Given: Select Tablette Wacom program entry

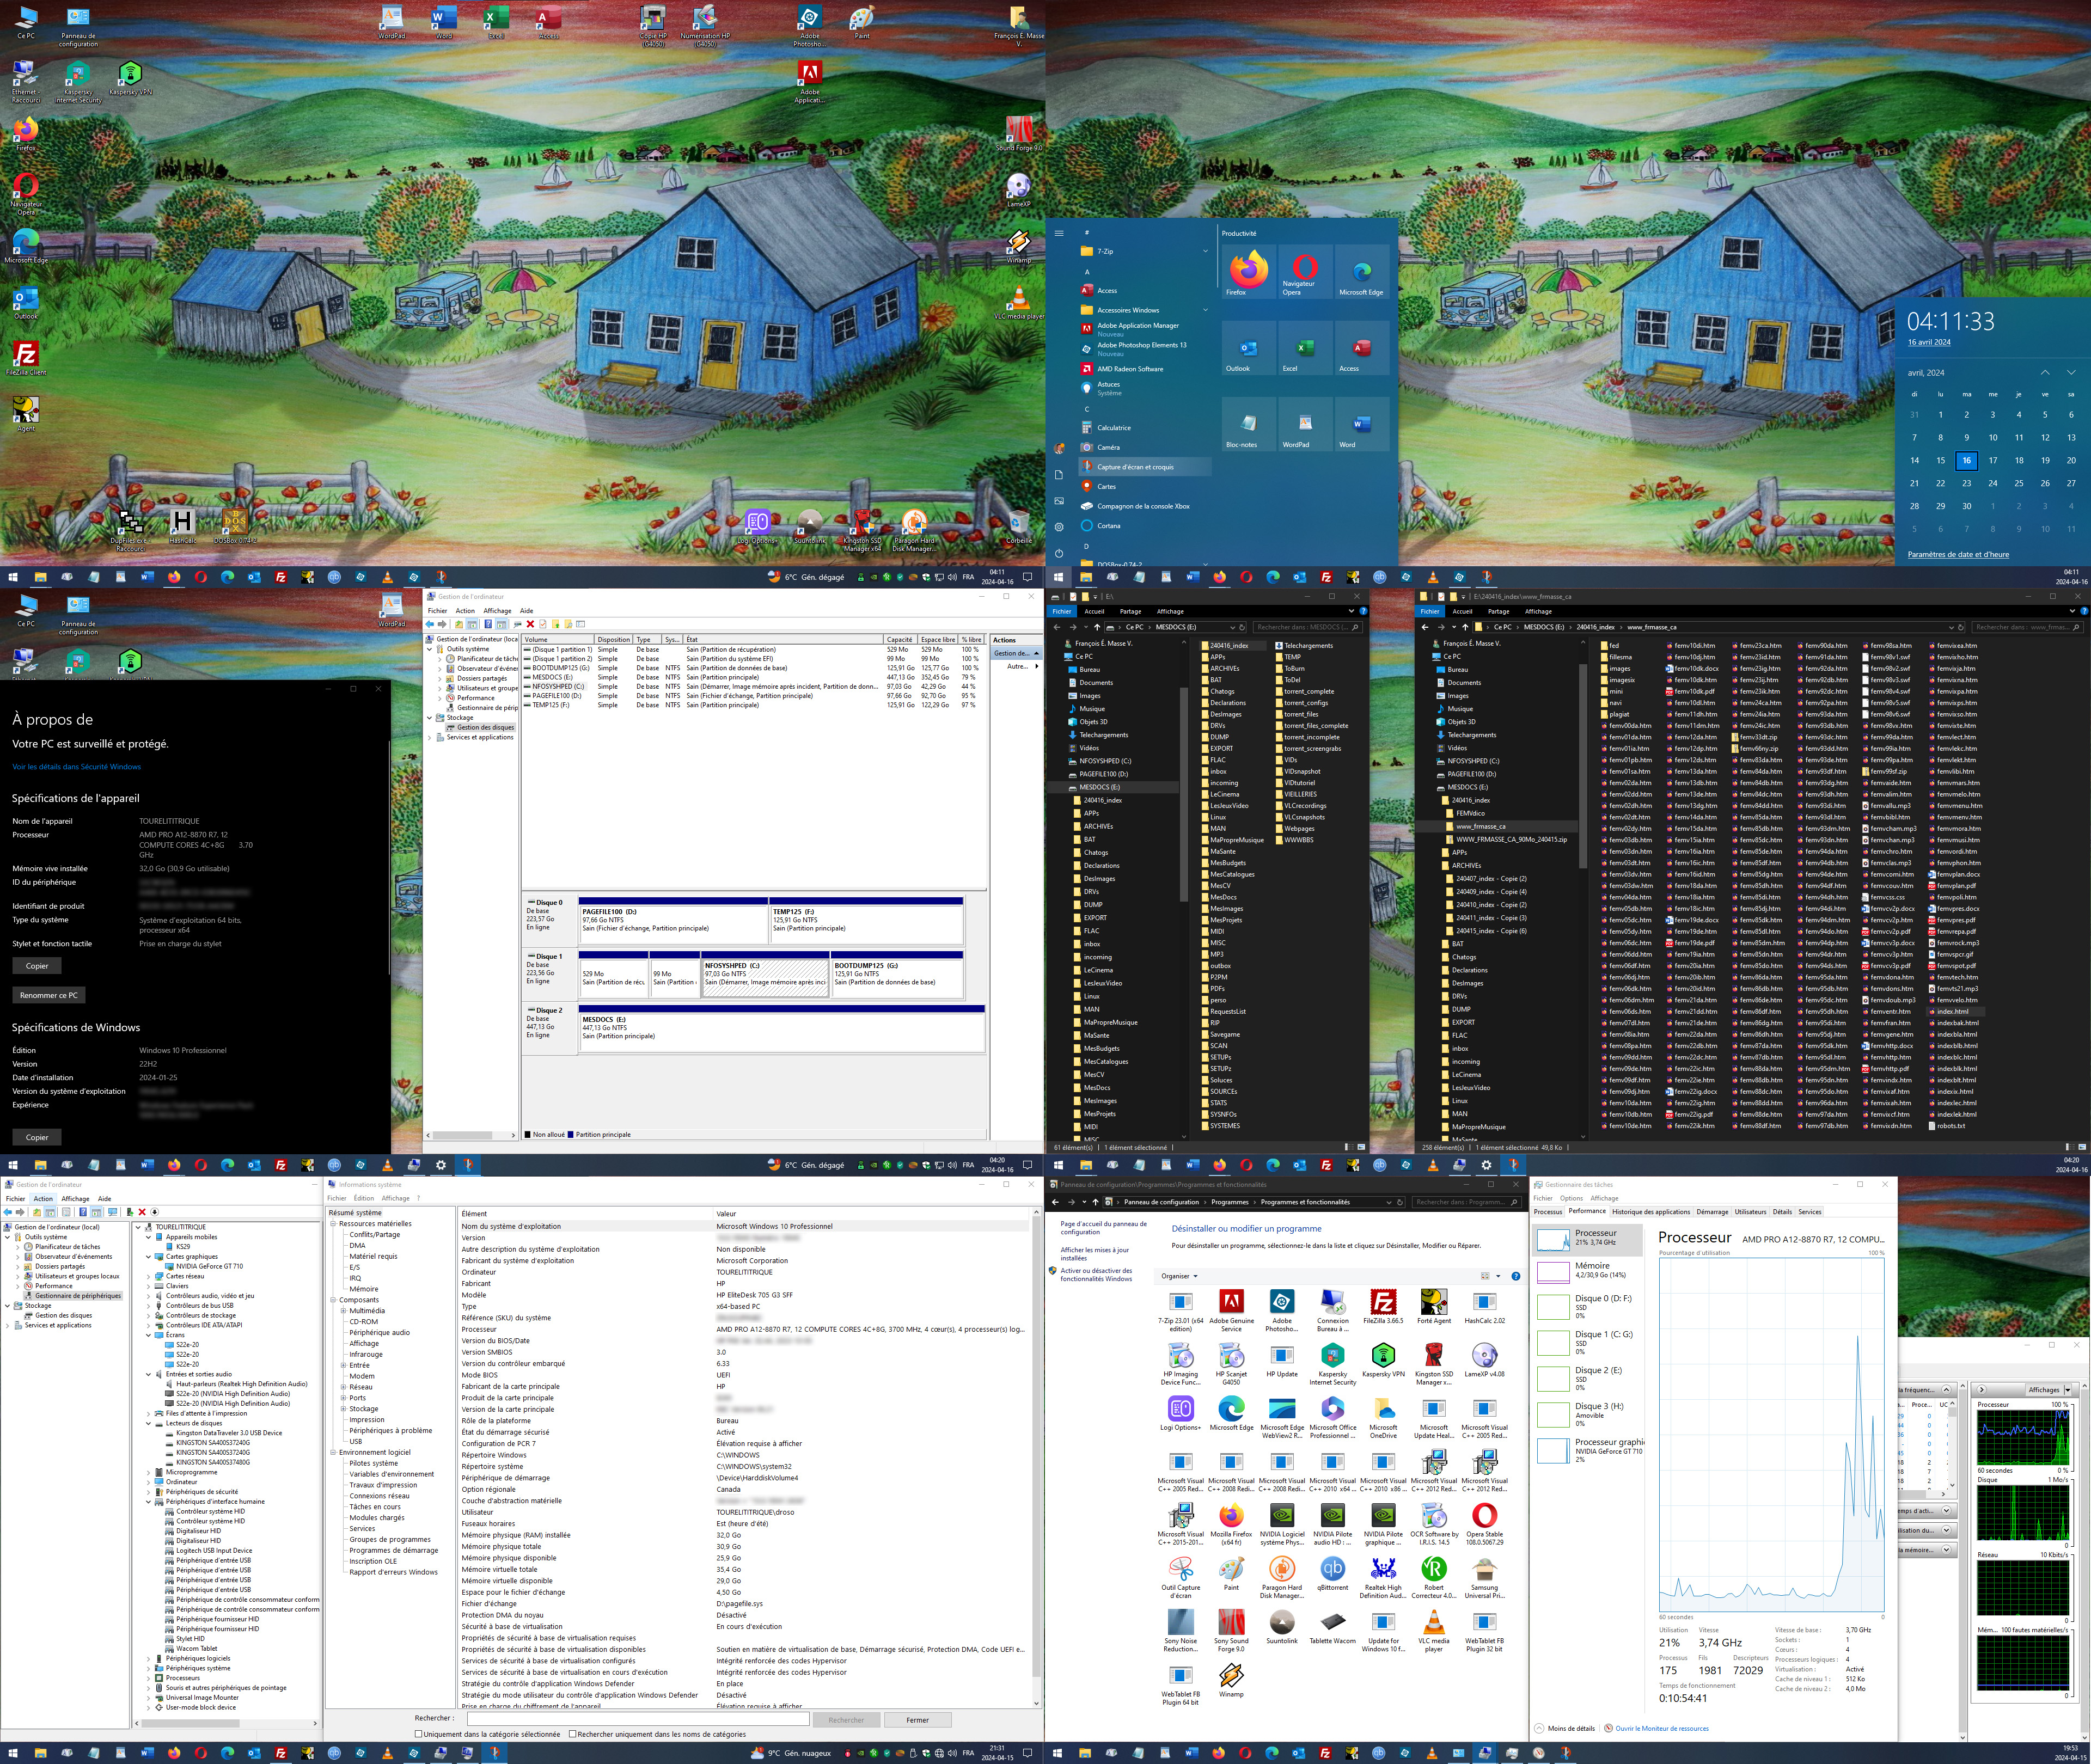Looking at the screenshot, I should [x=1332, y=1628].
